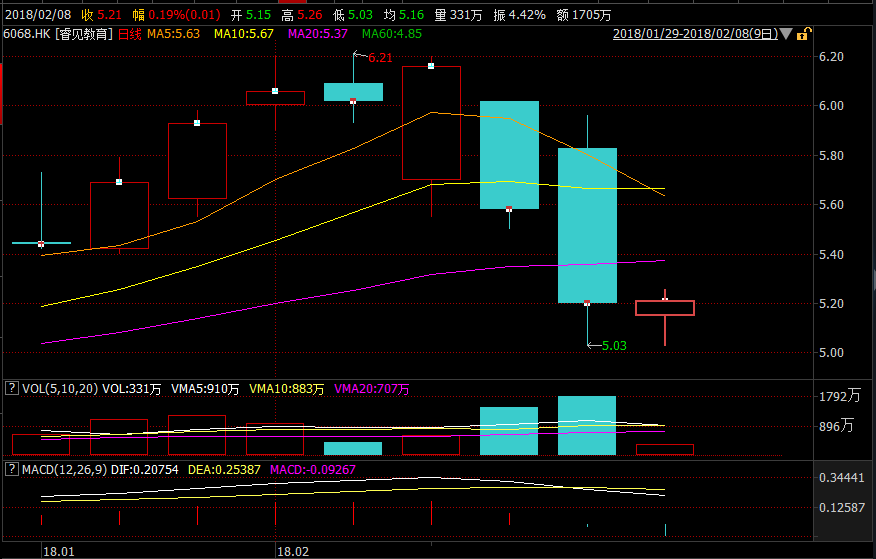This screenshot has height=559, width=876.
Task: Click the tallest cyan volume bar
Action: pos(587,425)
